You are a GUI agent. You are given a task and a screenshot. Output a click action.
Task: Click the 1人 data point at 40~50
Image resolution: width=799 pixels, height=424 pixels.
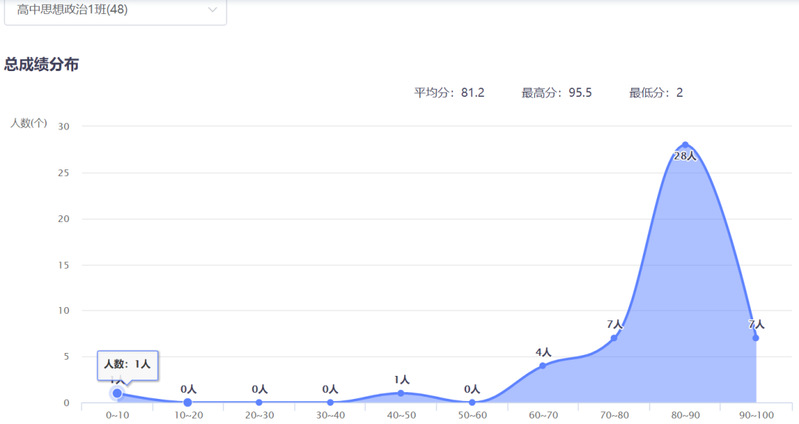tap(401, 393)
